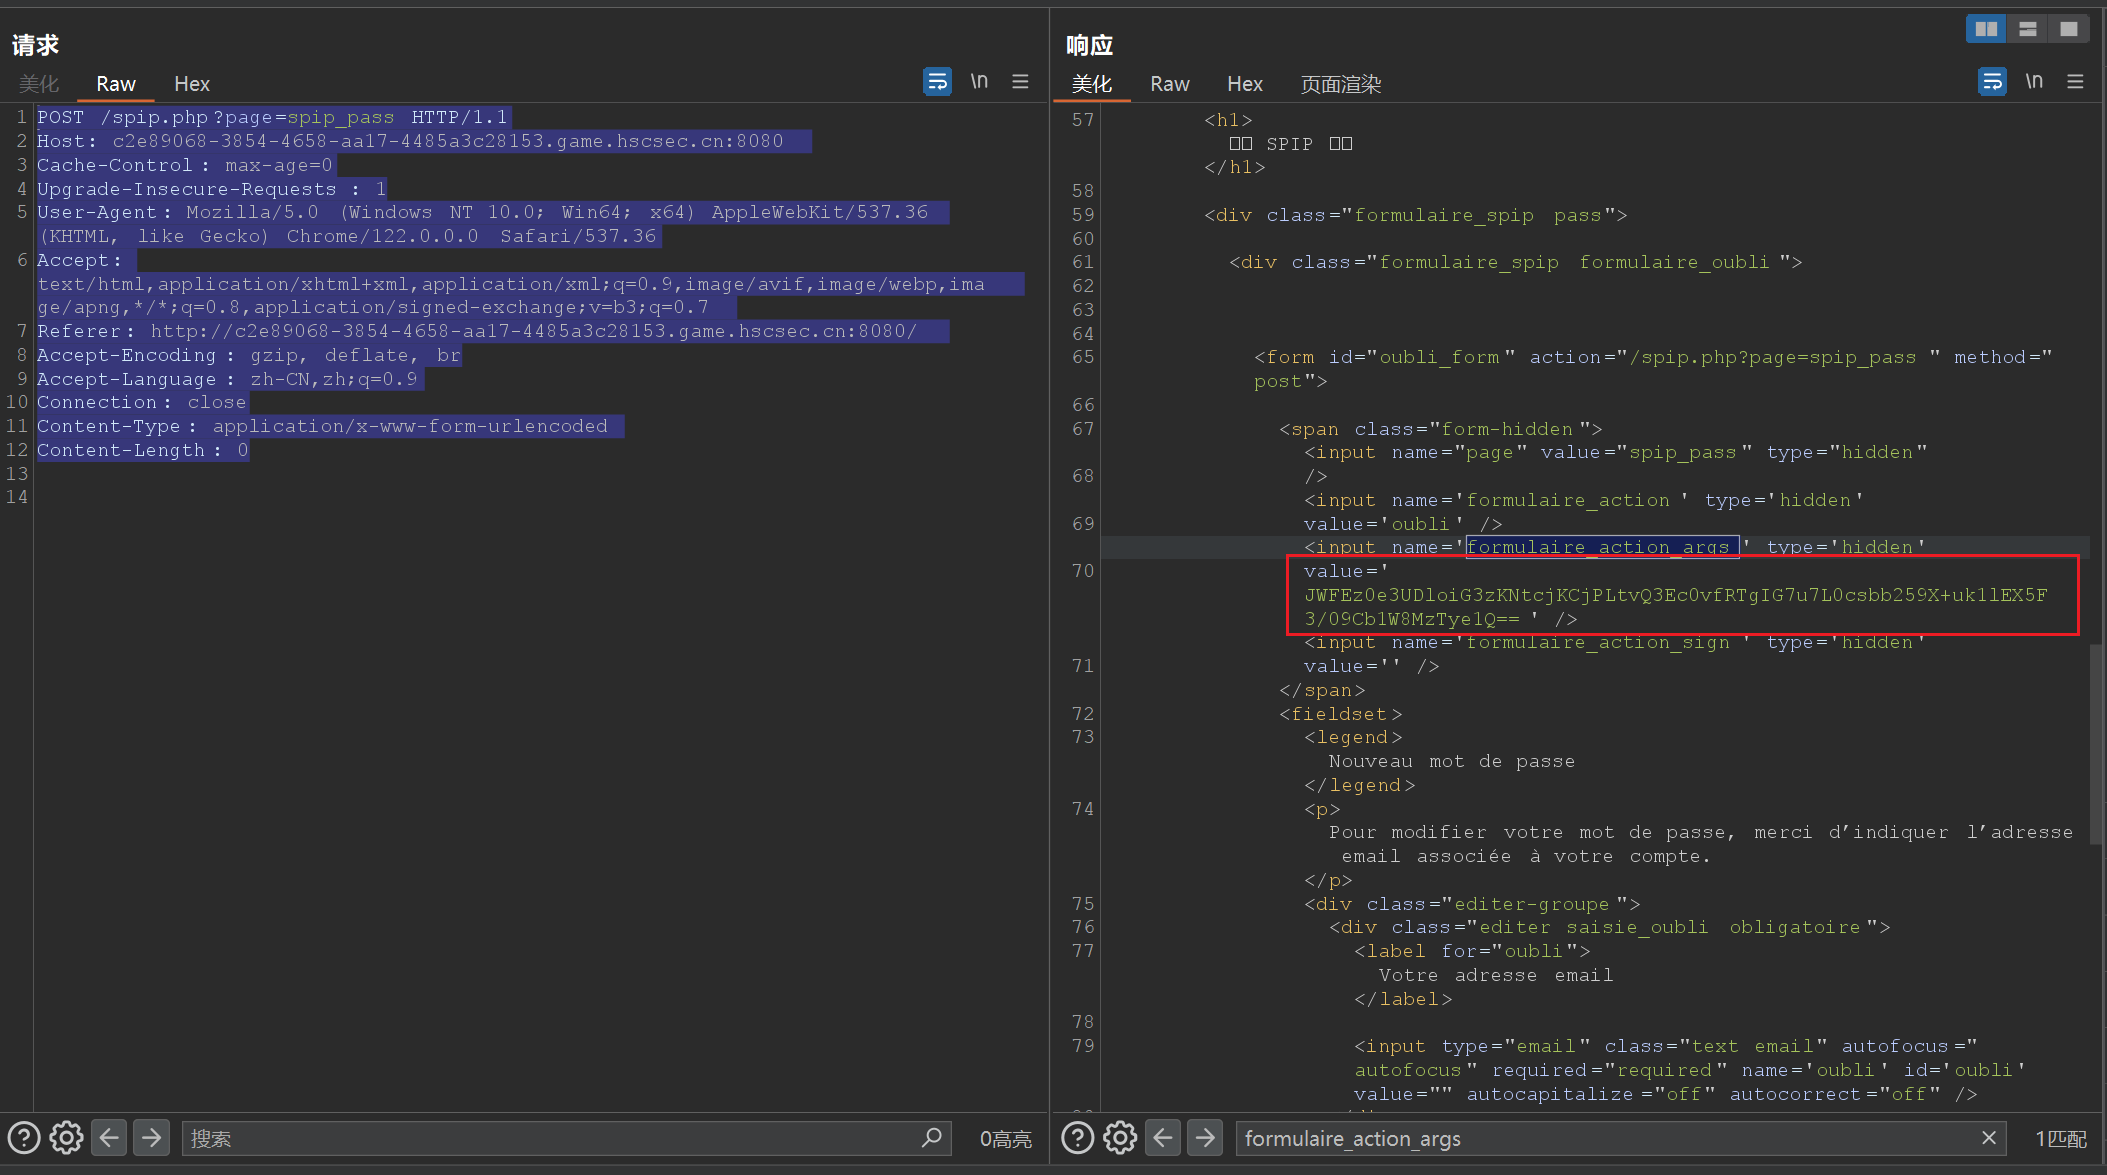
Task: Click the response pane vertical scrollbar
Action: point(2096,745)
